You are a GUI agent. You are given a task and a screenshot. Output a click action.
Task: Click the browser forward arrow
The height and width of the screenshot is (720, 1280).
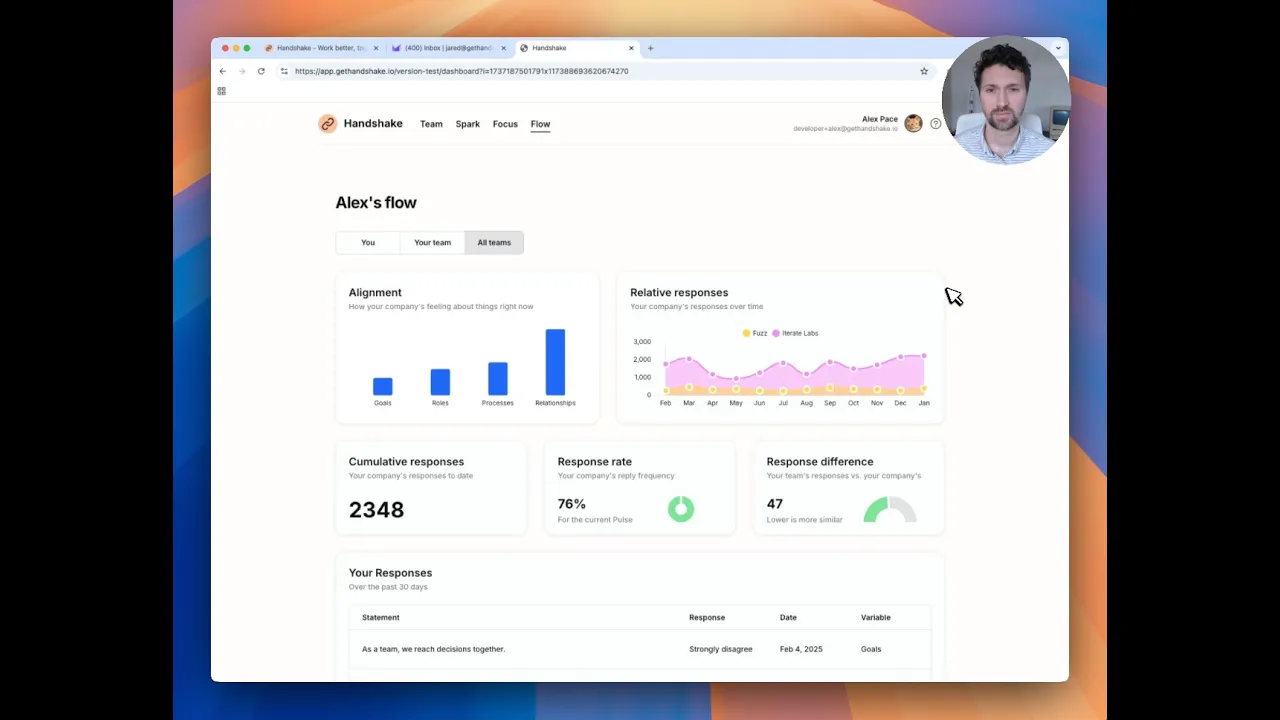pos(242,71)
